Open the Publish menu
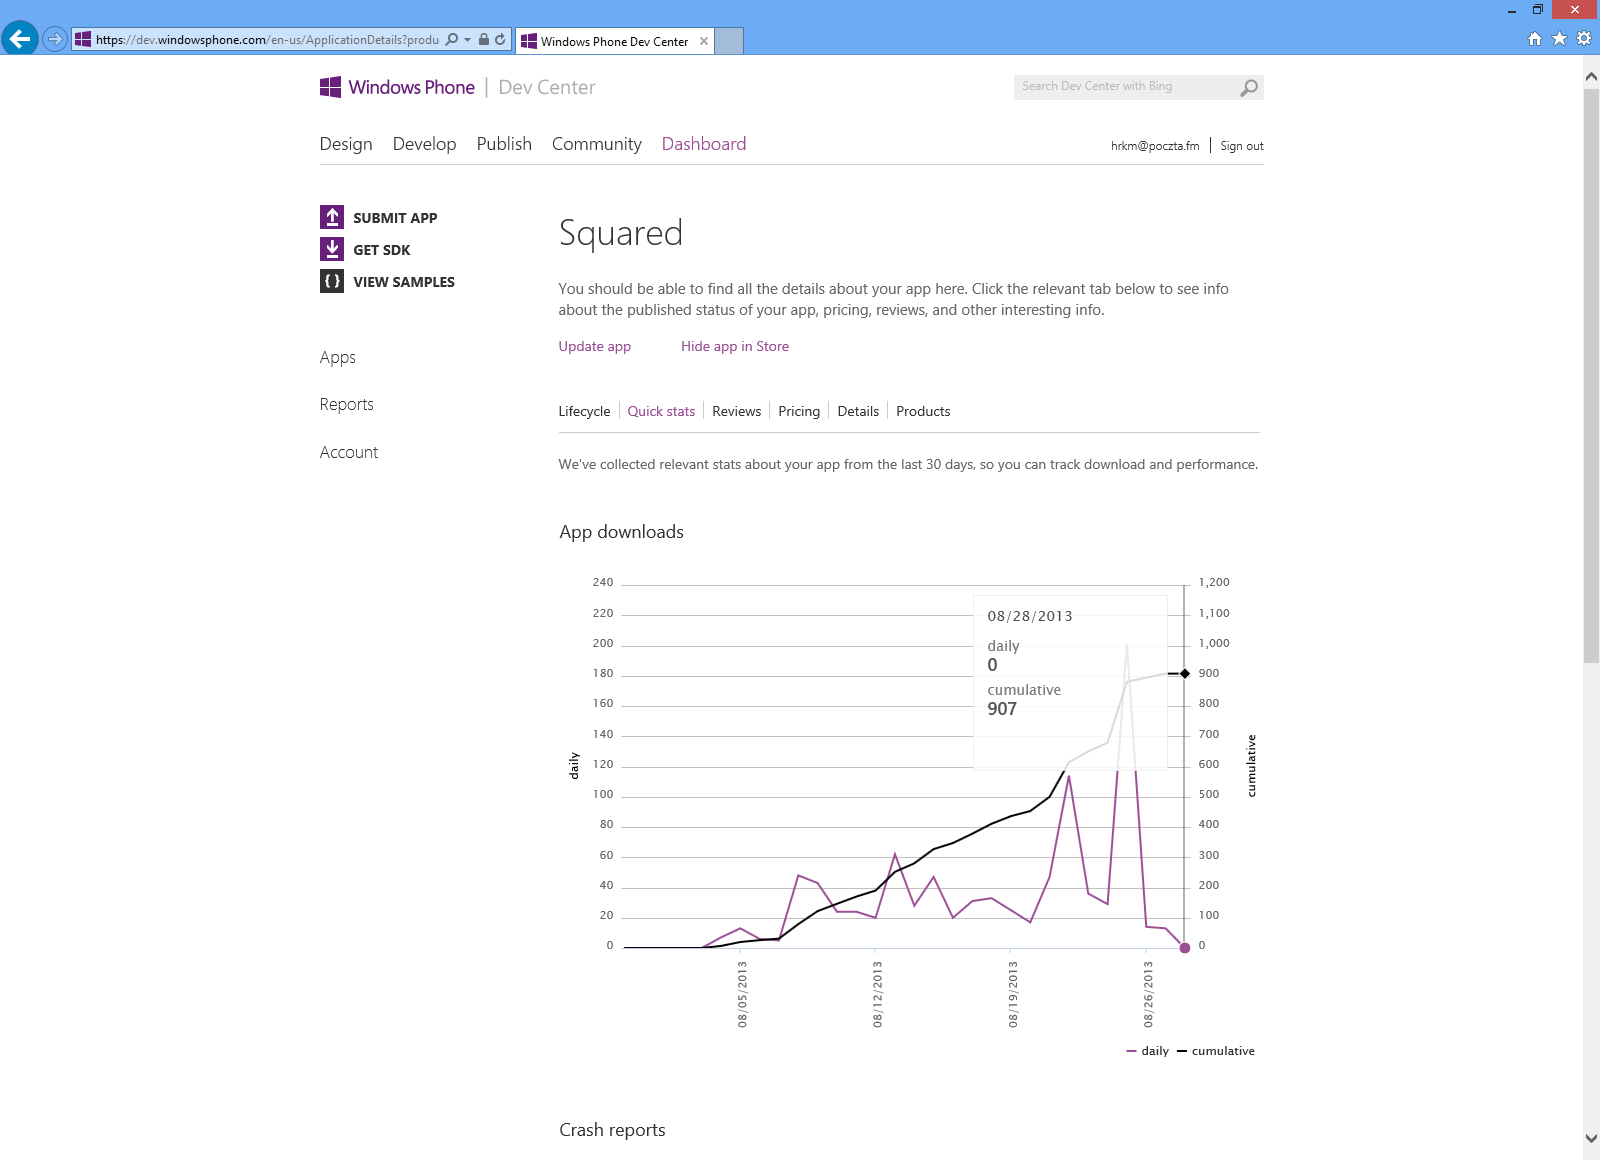Screen dimensions: 1600x1160 point(504,144)
